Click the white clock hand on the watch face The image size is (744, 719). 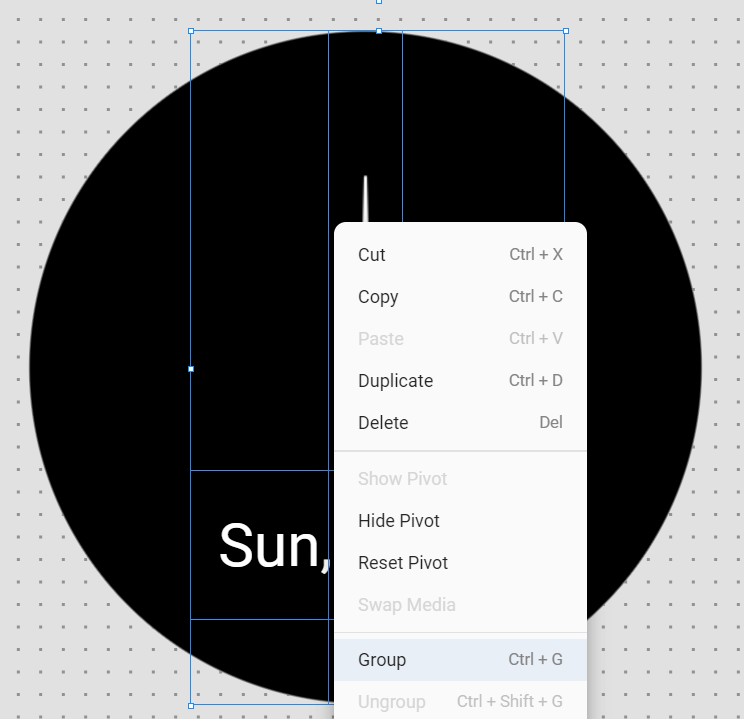pos(365,198)
